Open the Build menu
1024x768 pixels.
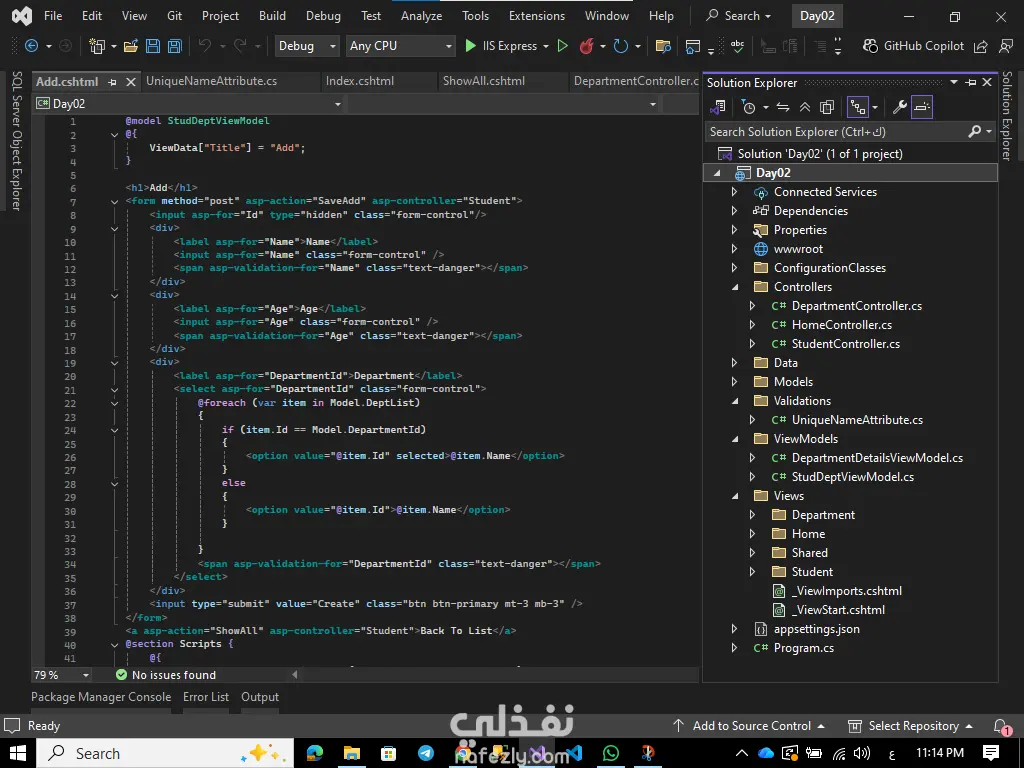[272, 16]
